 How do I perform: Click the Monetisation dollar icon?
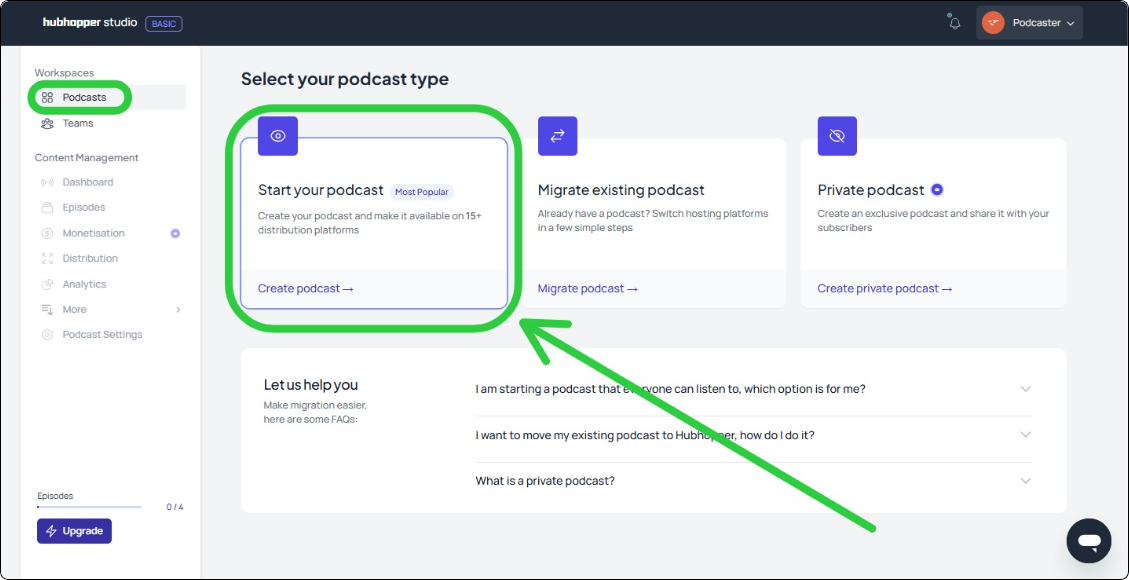(x=48, y=233)
